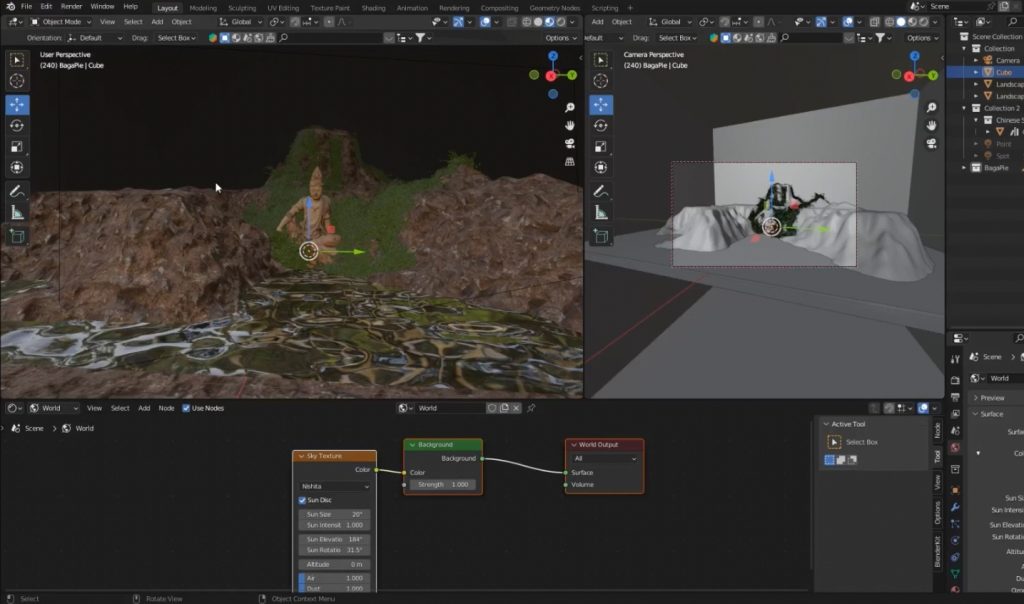Open the Nishita sky type dropdown
This screenshot has width=1024, height=604.
[335, 486]
